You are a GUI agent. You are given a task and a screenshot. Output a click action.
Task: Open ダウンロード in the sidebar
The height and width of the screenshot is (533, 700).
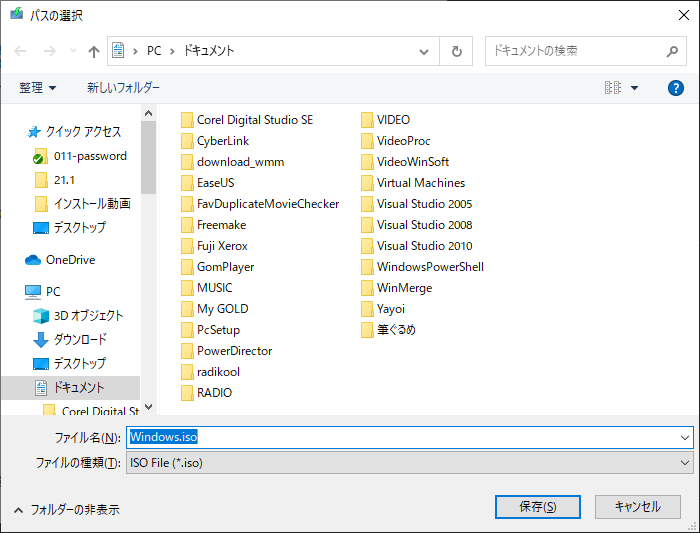80,339
